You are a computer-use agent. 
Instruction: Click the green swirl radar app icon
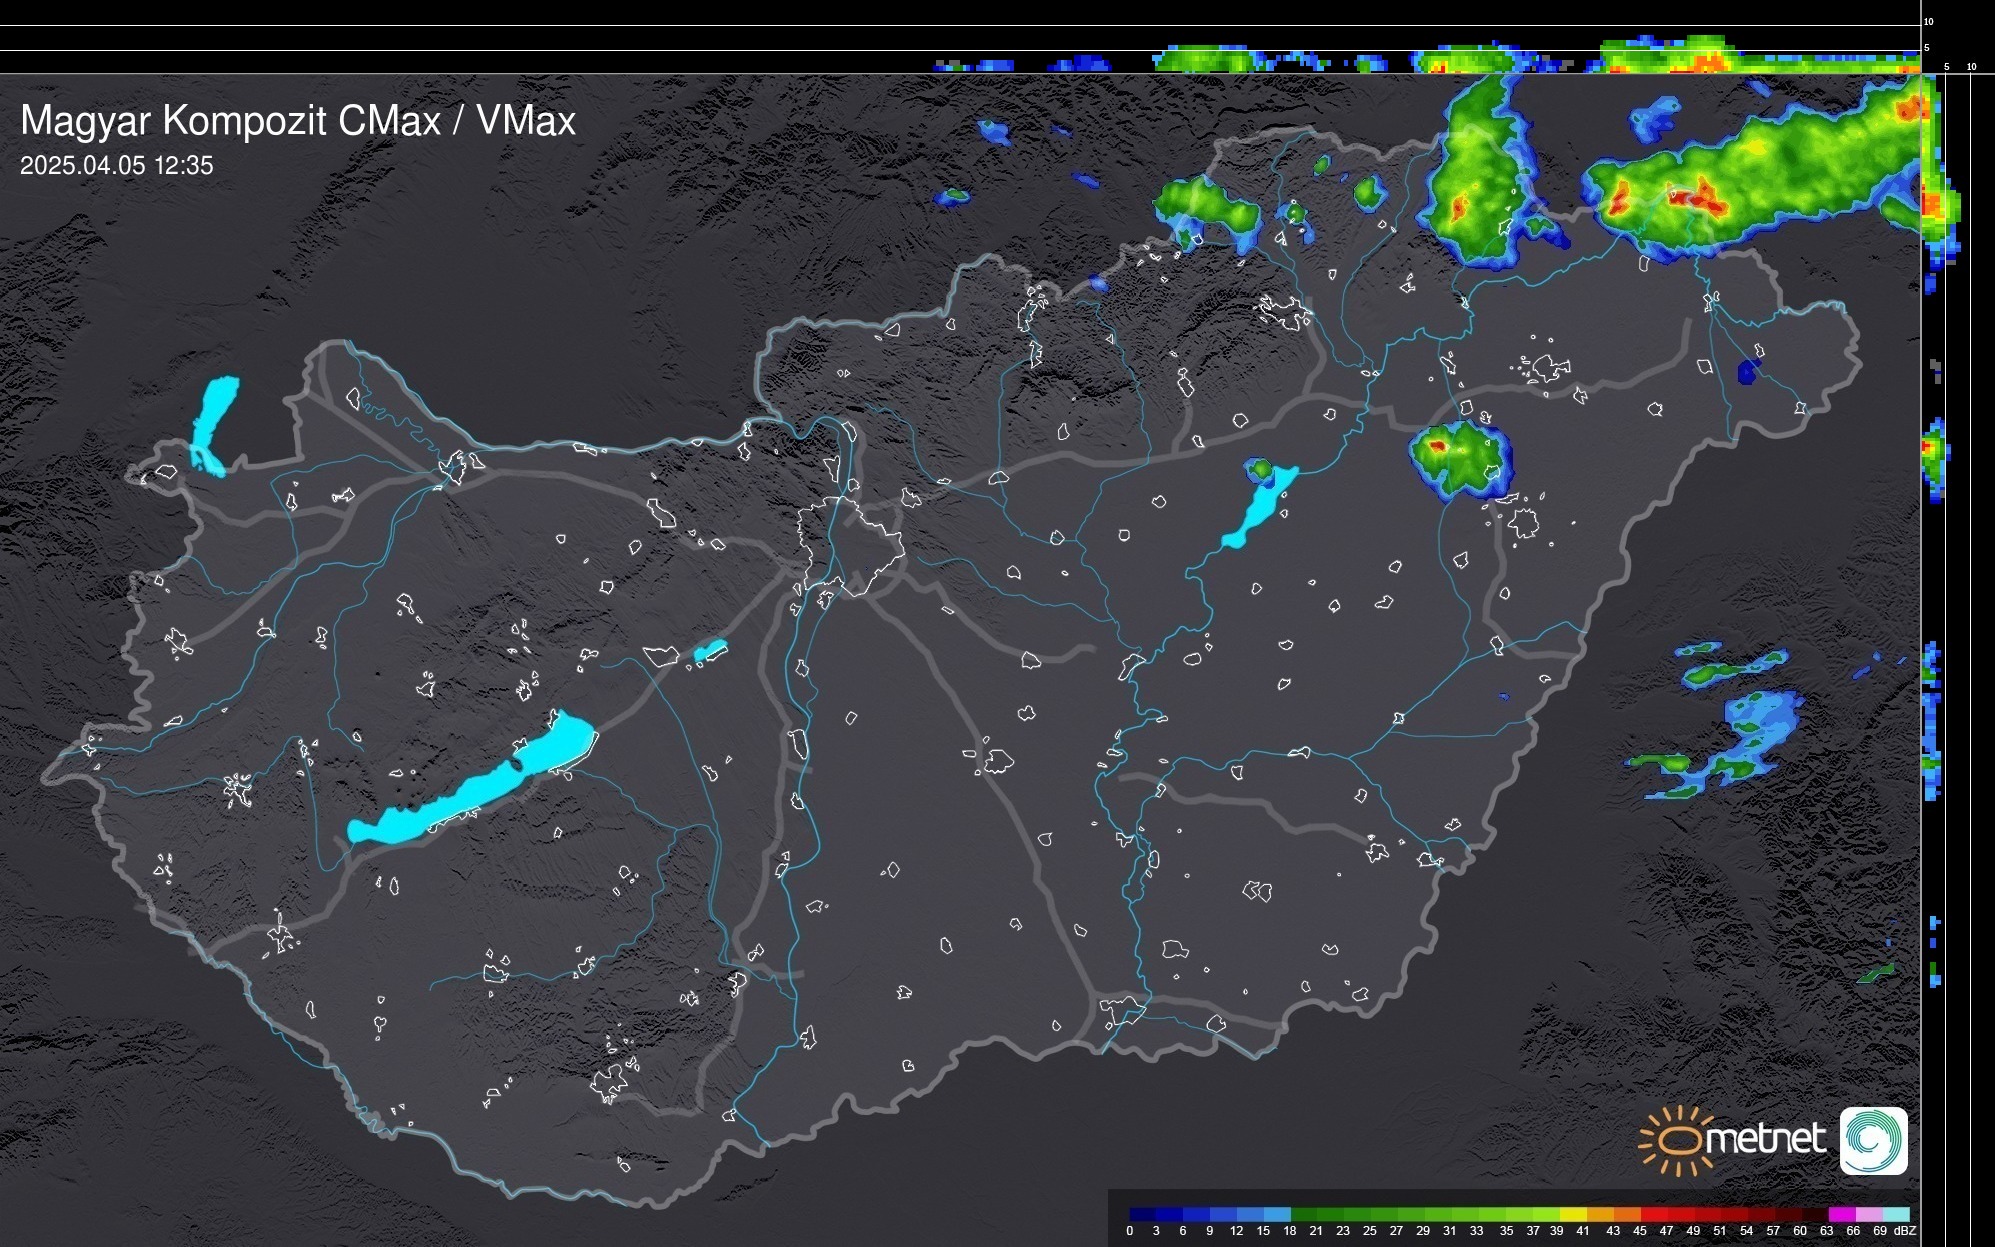pos(1873,1140)
